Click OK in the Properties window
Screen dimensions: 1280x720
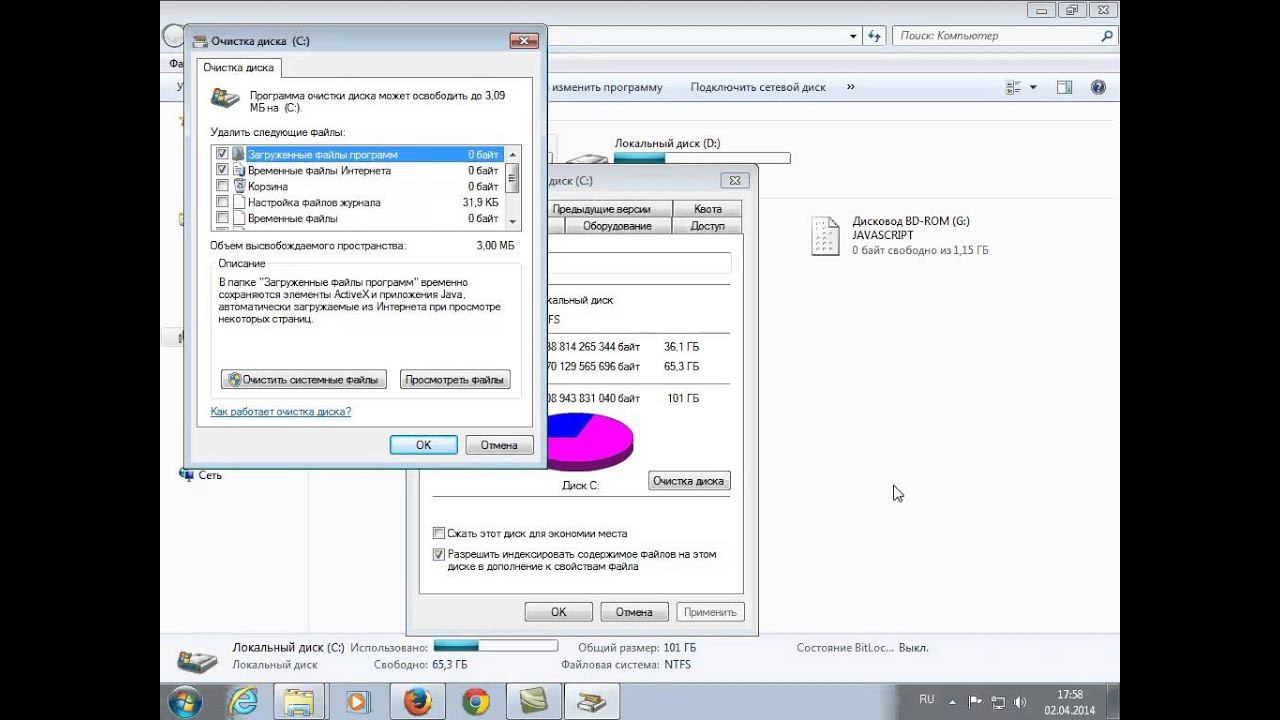[559, 612]
